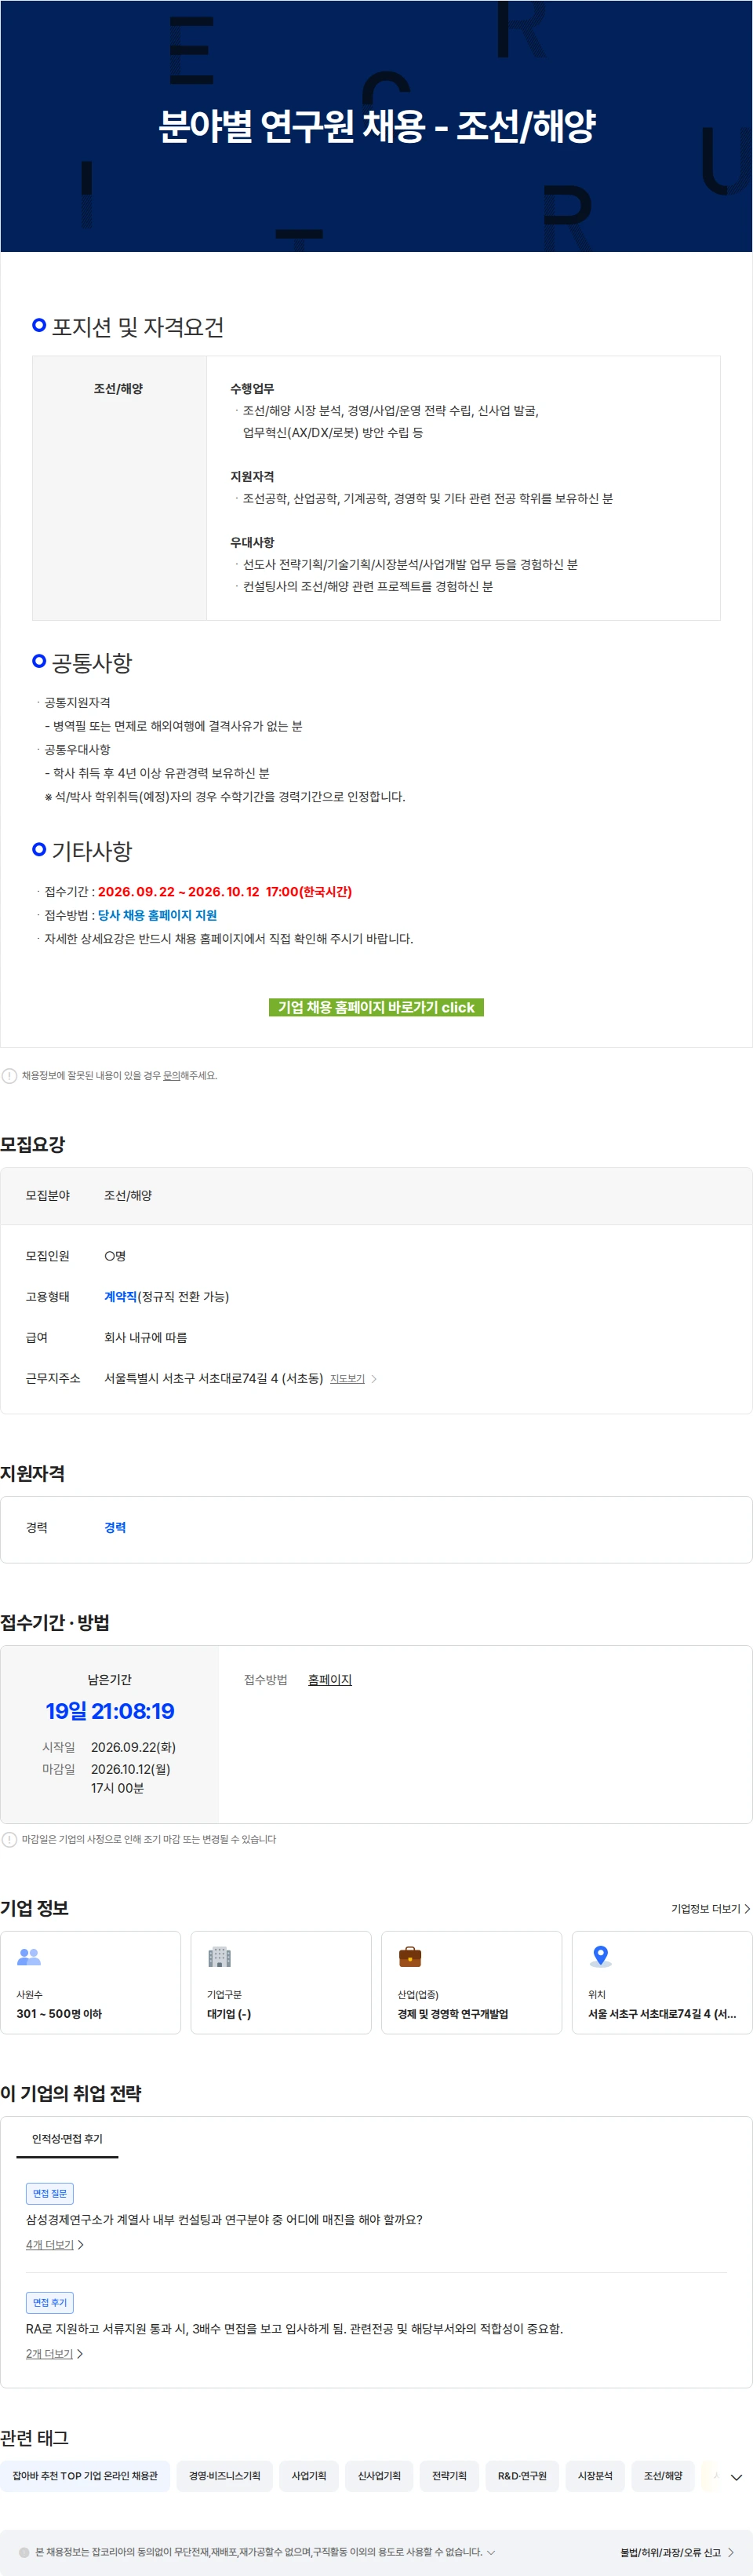
Task: Click the red application period 2026.09.22 ~ 2026.10.12 text
Action: 225,892
